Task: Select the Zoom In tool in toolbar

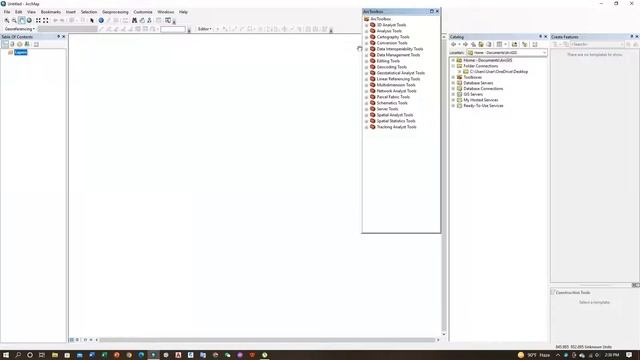Action: (7, 20)
